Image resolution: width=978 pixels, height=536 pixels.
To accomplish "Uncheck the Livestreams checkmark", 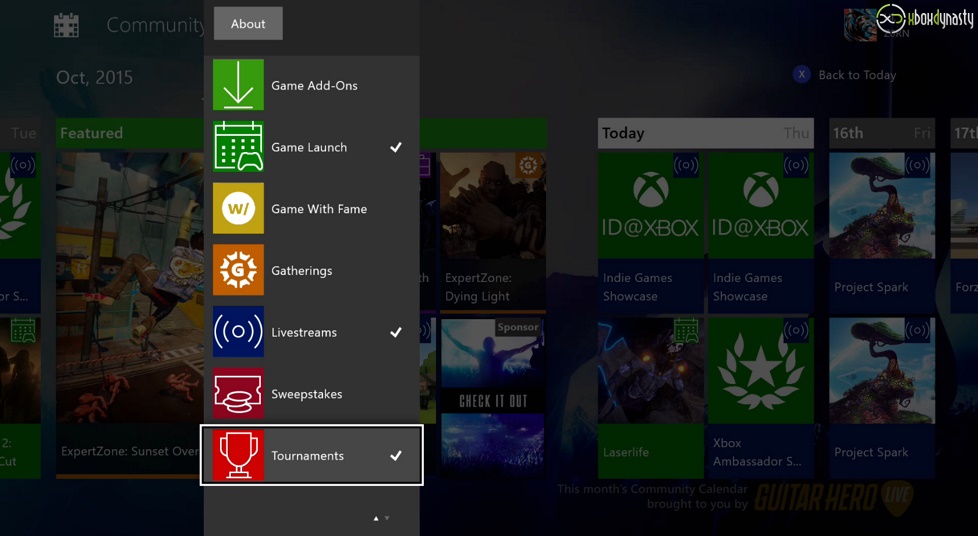I will click(395, 333).
